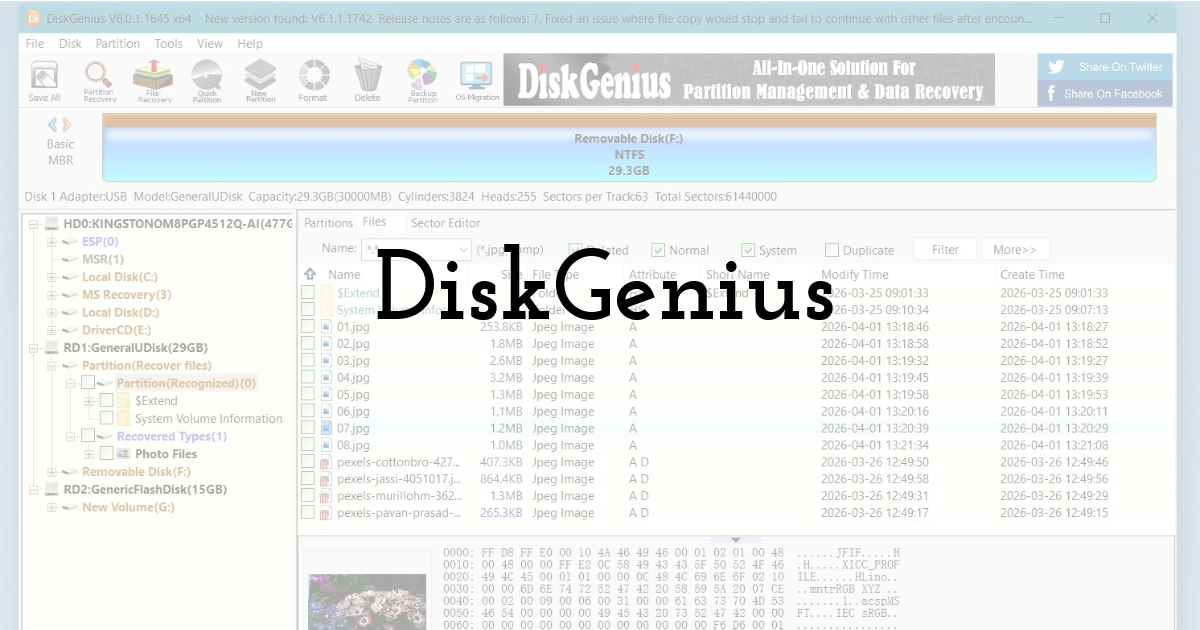Image resolution: width=1200 pixels, height=630 pixels.
Task: Enable the Duplicate filter checkbox
Action: pos(831,250)
